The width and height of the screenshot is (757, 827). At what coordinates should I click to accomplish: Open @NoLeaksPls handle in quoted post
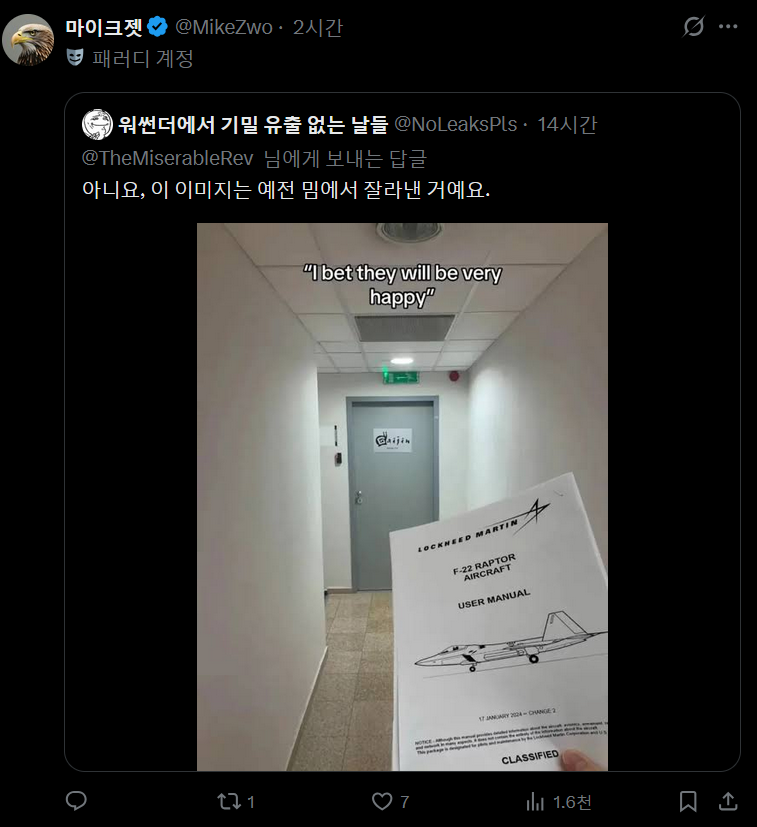tap(456, 124)
